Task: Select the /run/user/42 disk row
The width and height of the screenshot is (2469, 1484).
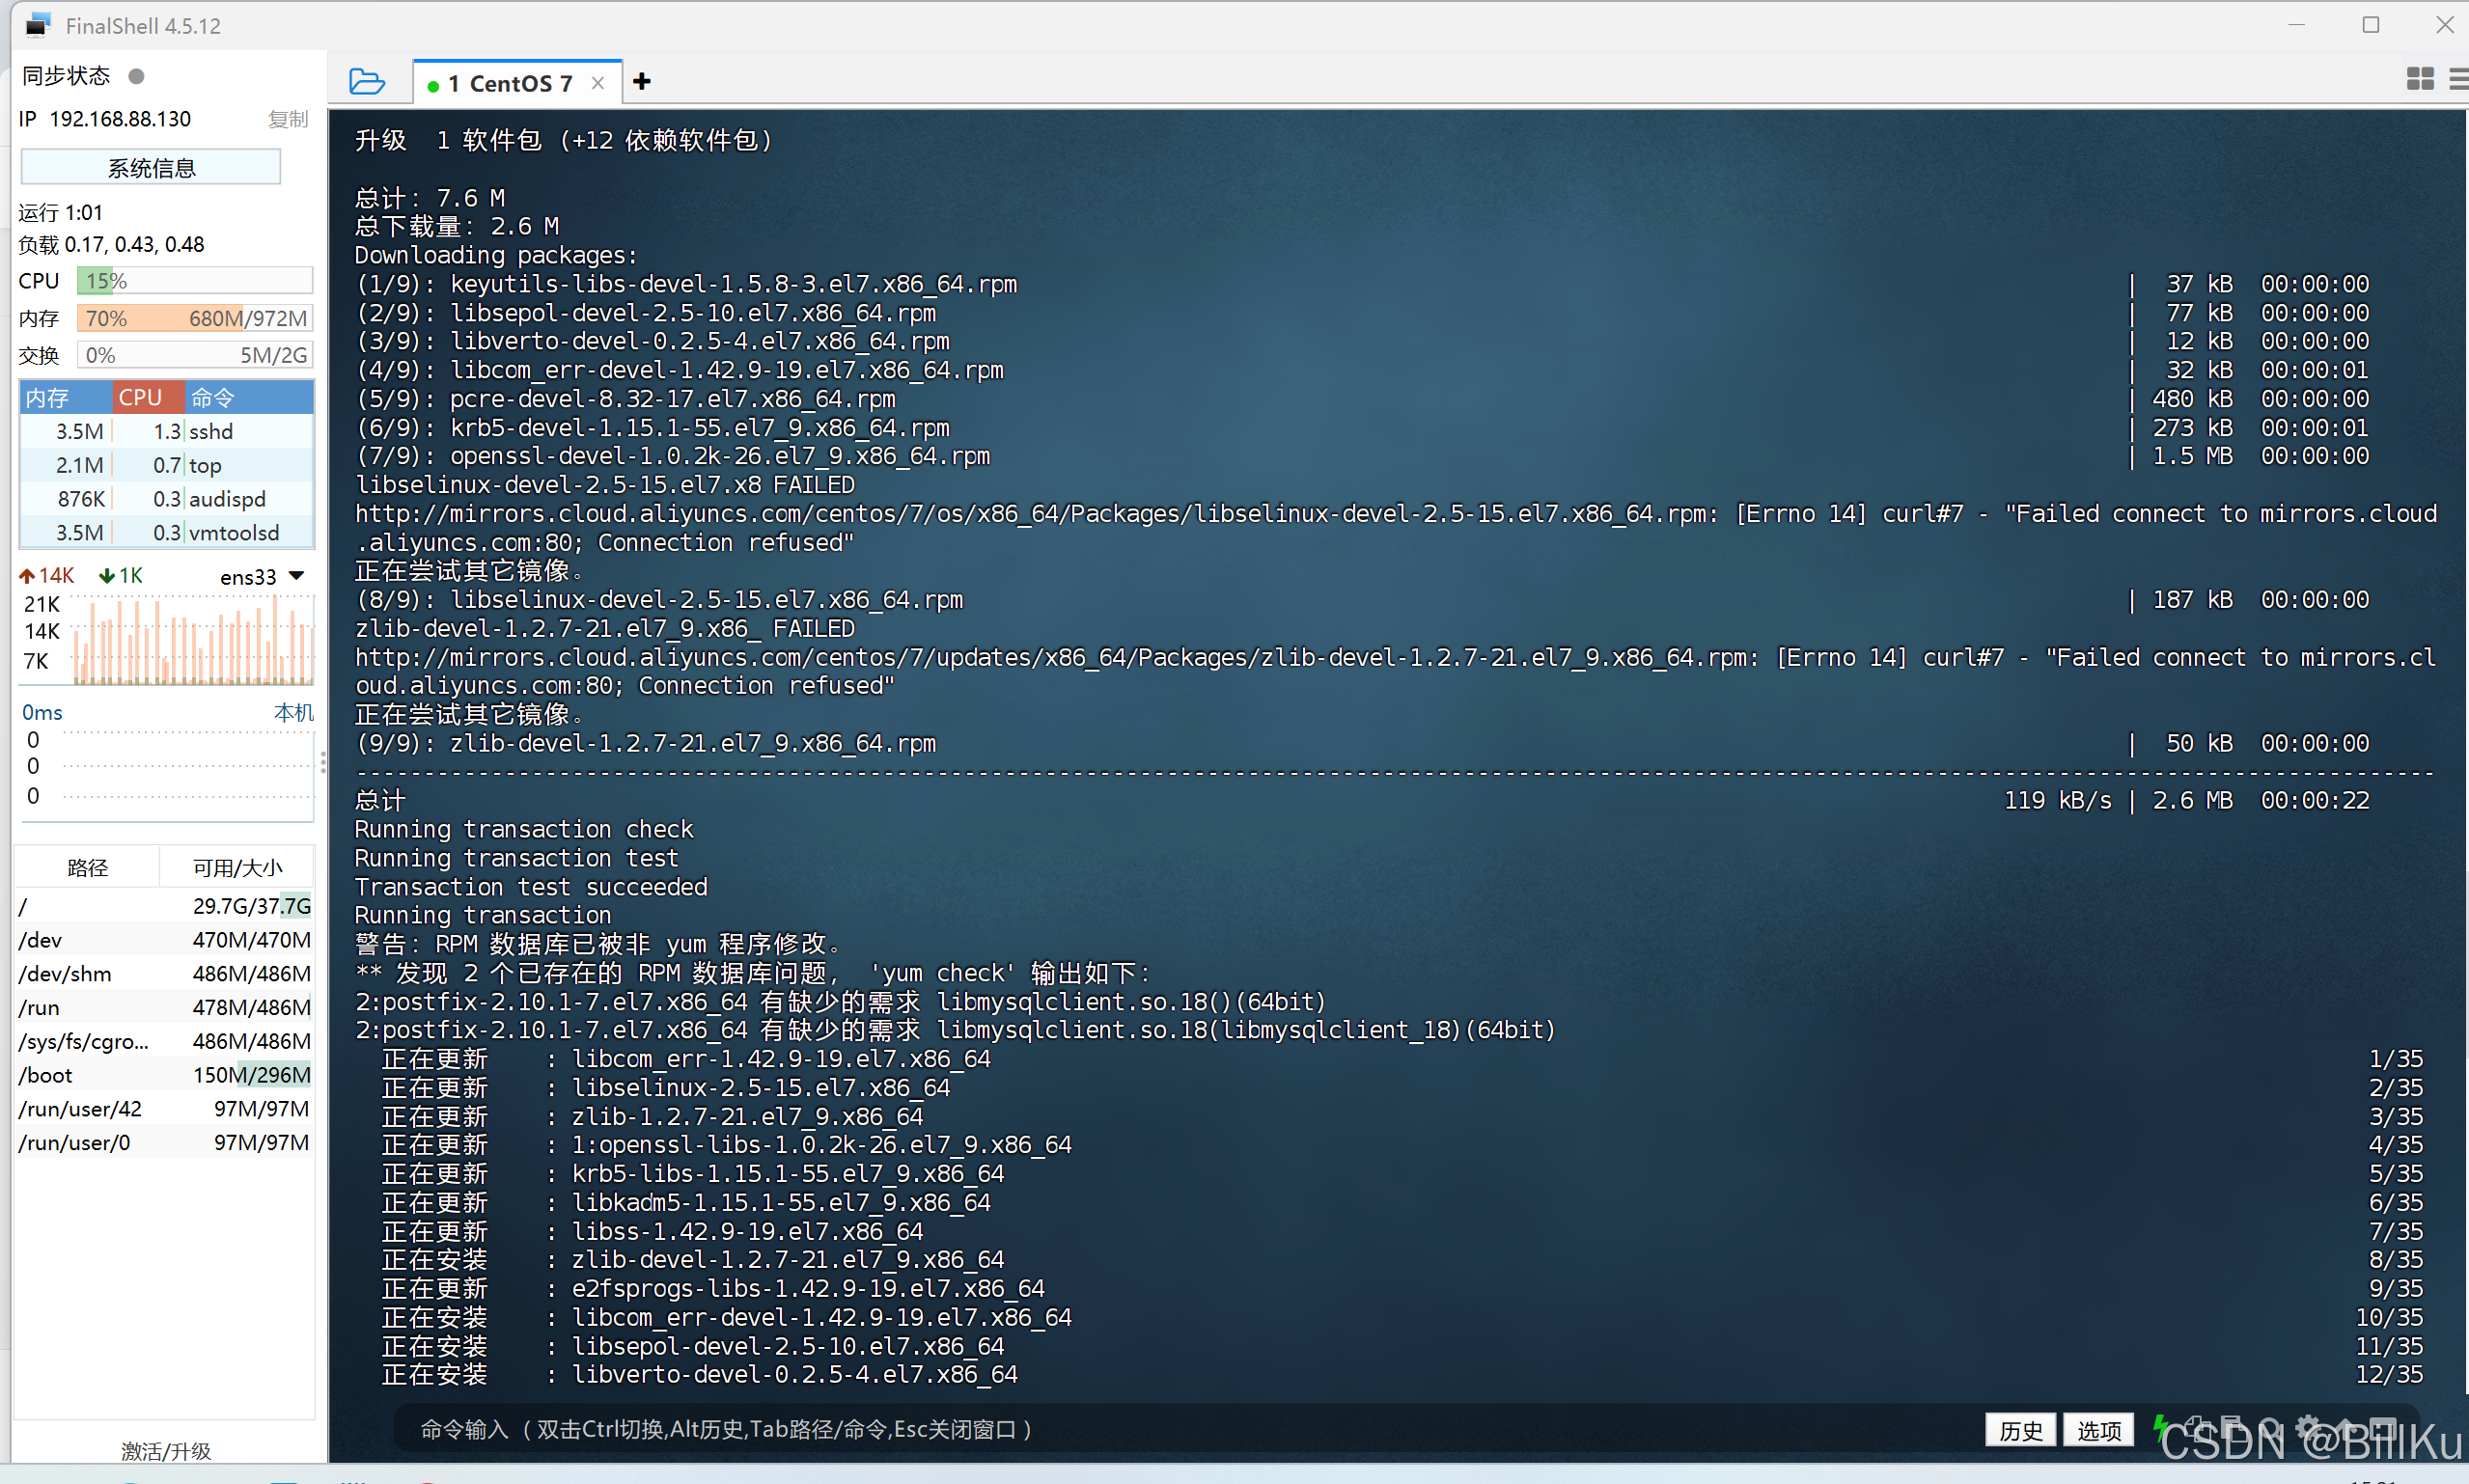Action: 165,1109
